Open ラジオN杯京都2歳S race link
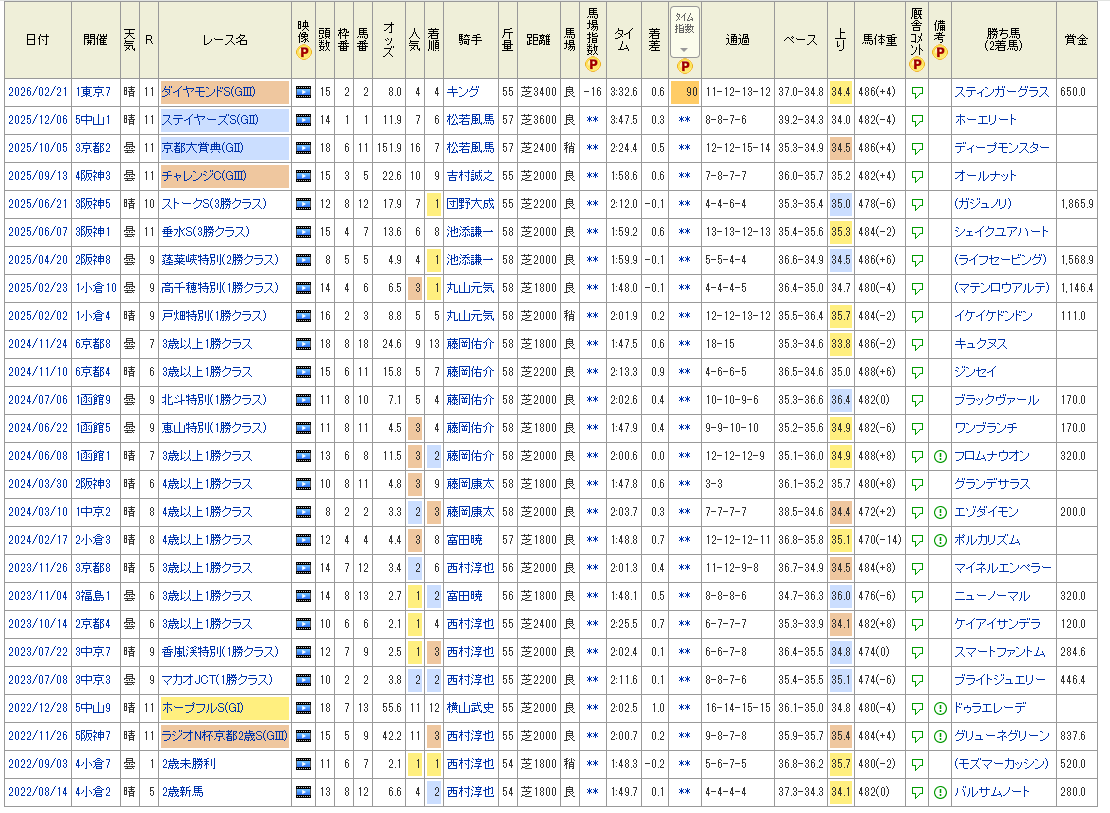 [x=224, y=736]
